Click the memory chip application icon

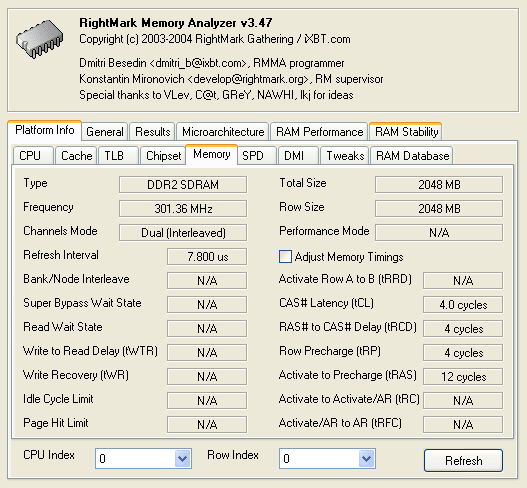[x=40, y=39]
